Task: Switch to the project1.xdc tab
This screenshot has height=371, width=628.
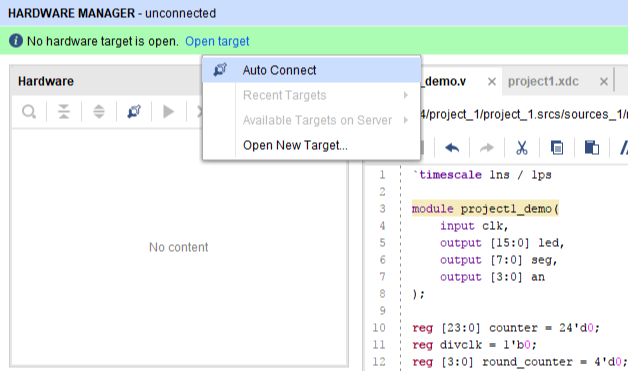Action: 543,81
